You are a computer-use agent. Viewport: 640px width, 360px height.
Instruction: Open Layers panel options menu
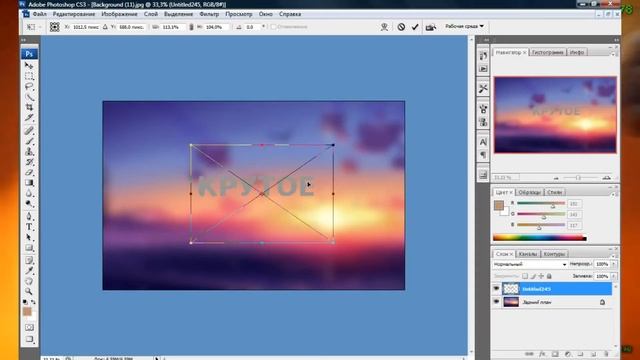(613, 256)
